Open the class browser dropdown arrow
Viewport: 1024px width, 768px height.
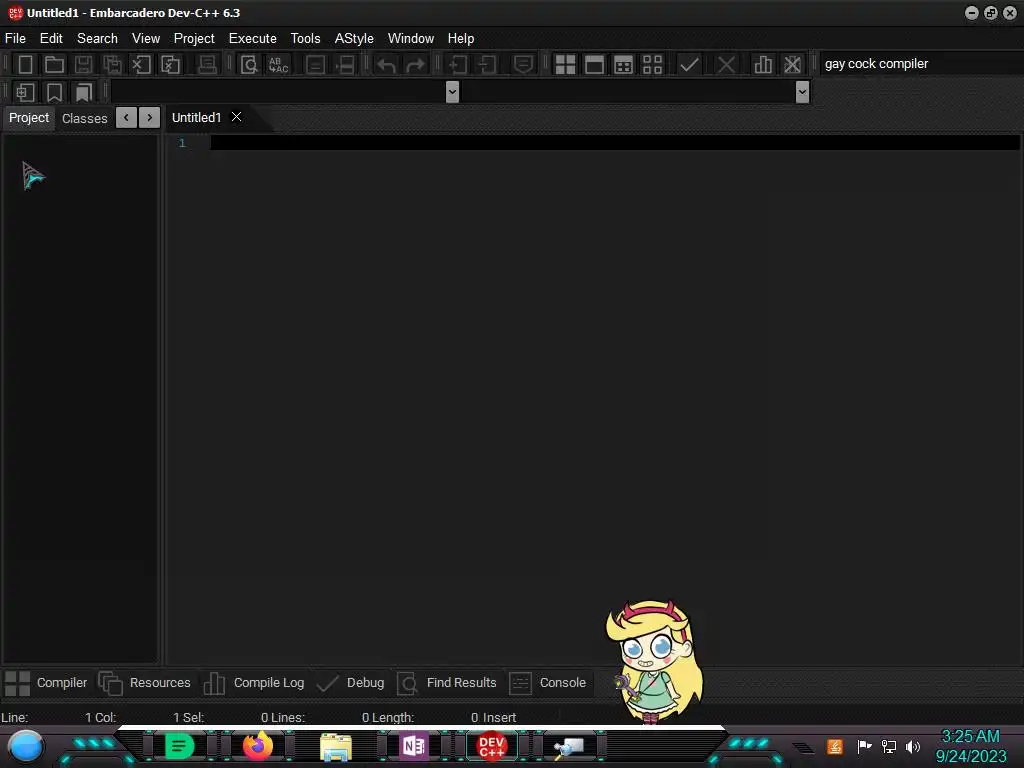(452, 92)
